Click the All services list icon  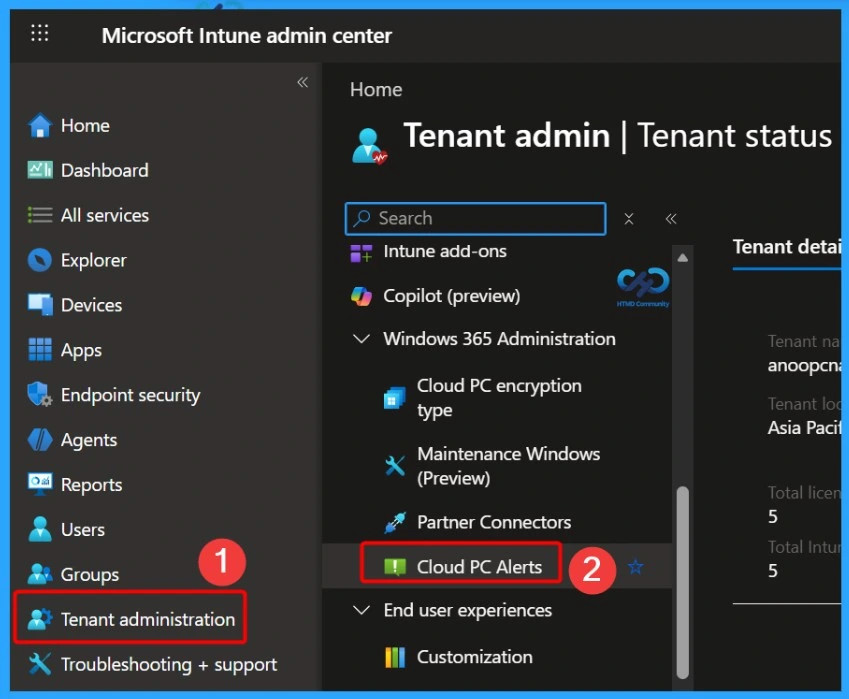pos(40,215)
